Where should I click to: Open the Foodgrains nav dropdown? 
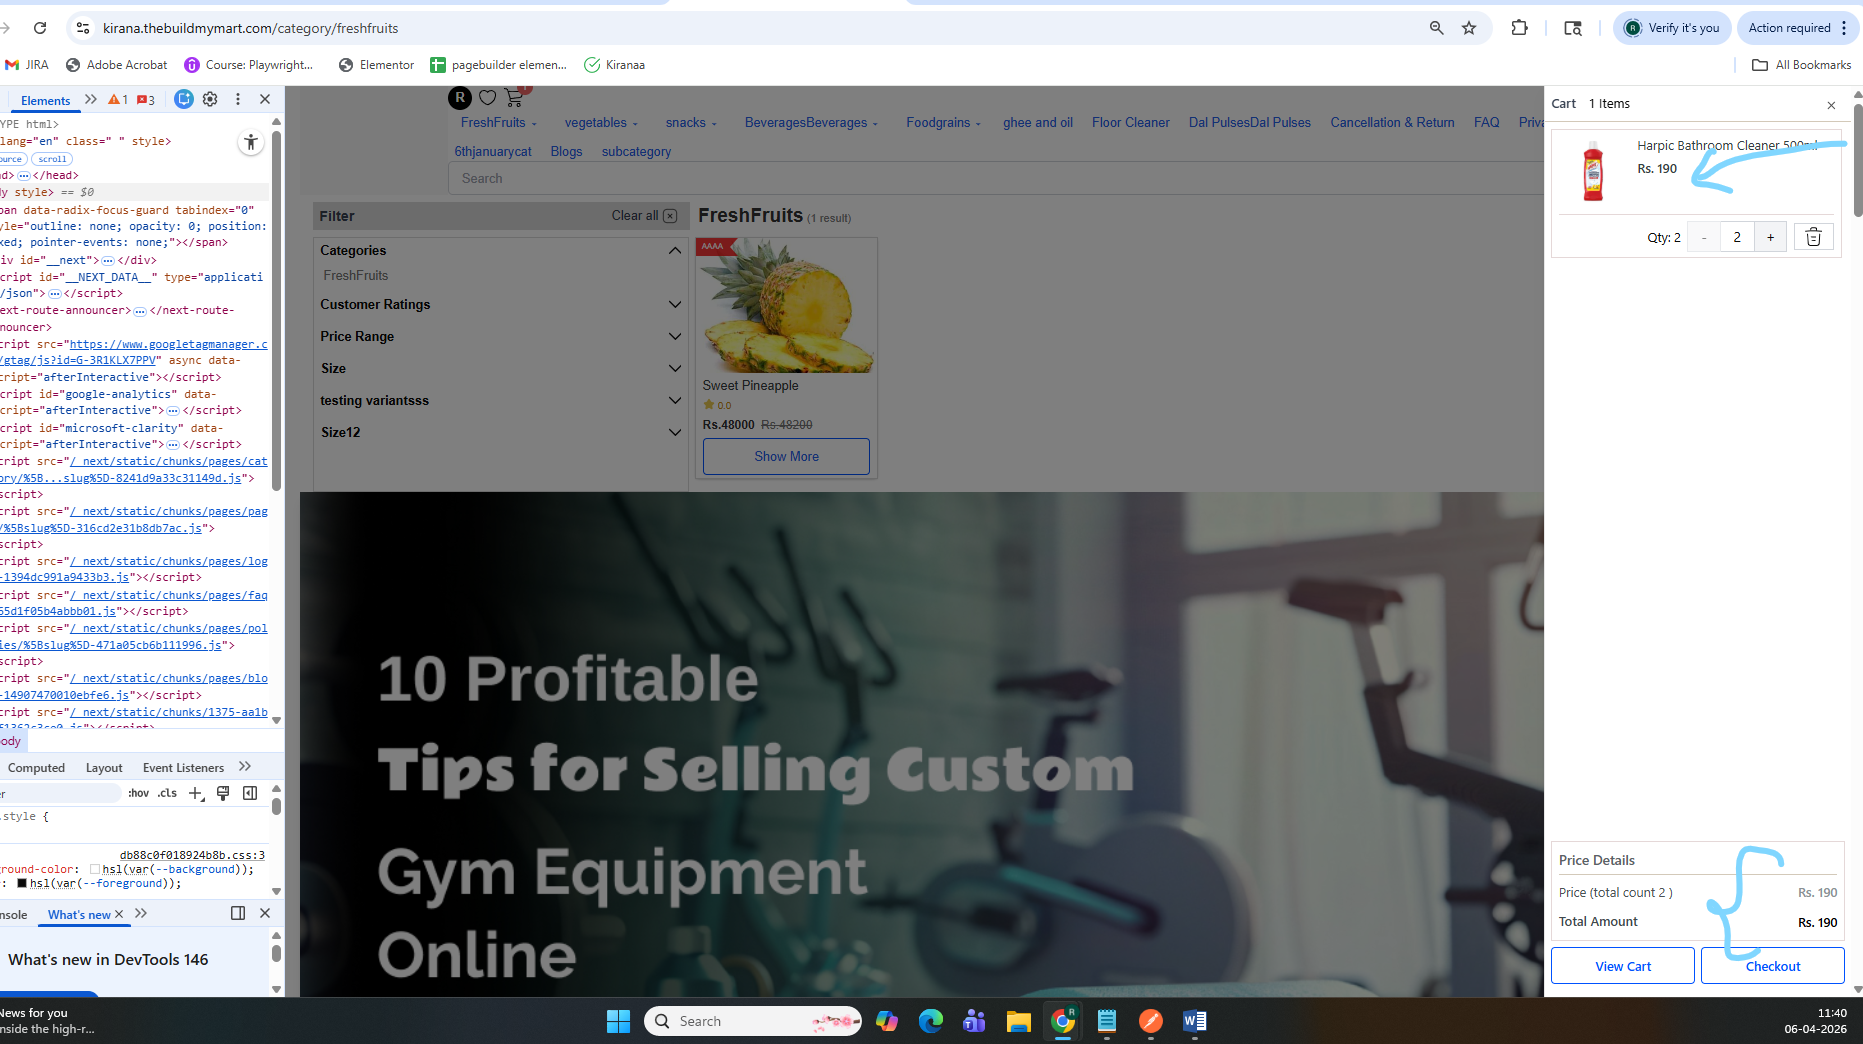click(x=943, y=122)
